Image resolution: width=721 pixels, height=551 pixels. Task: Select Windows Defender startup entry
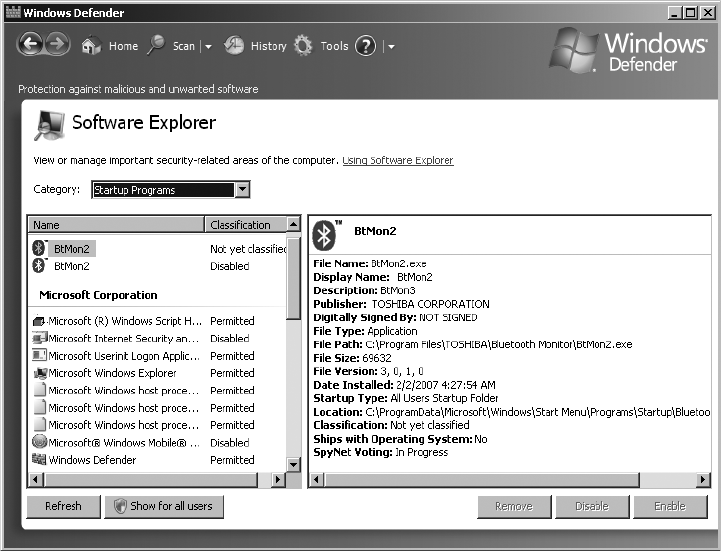[x=159, y=460]
